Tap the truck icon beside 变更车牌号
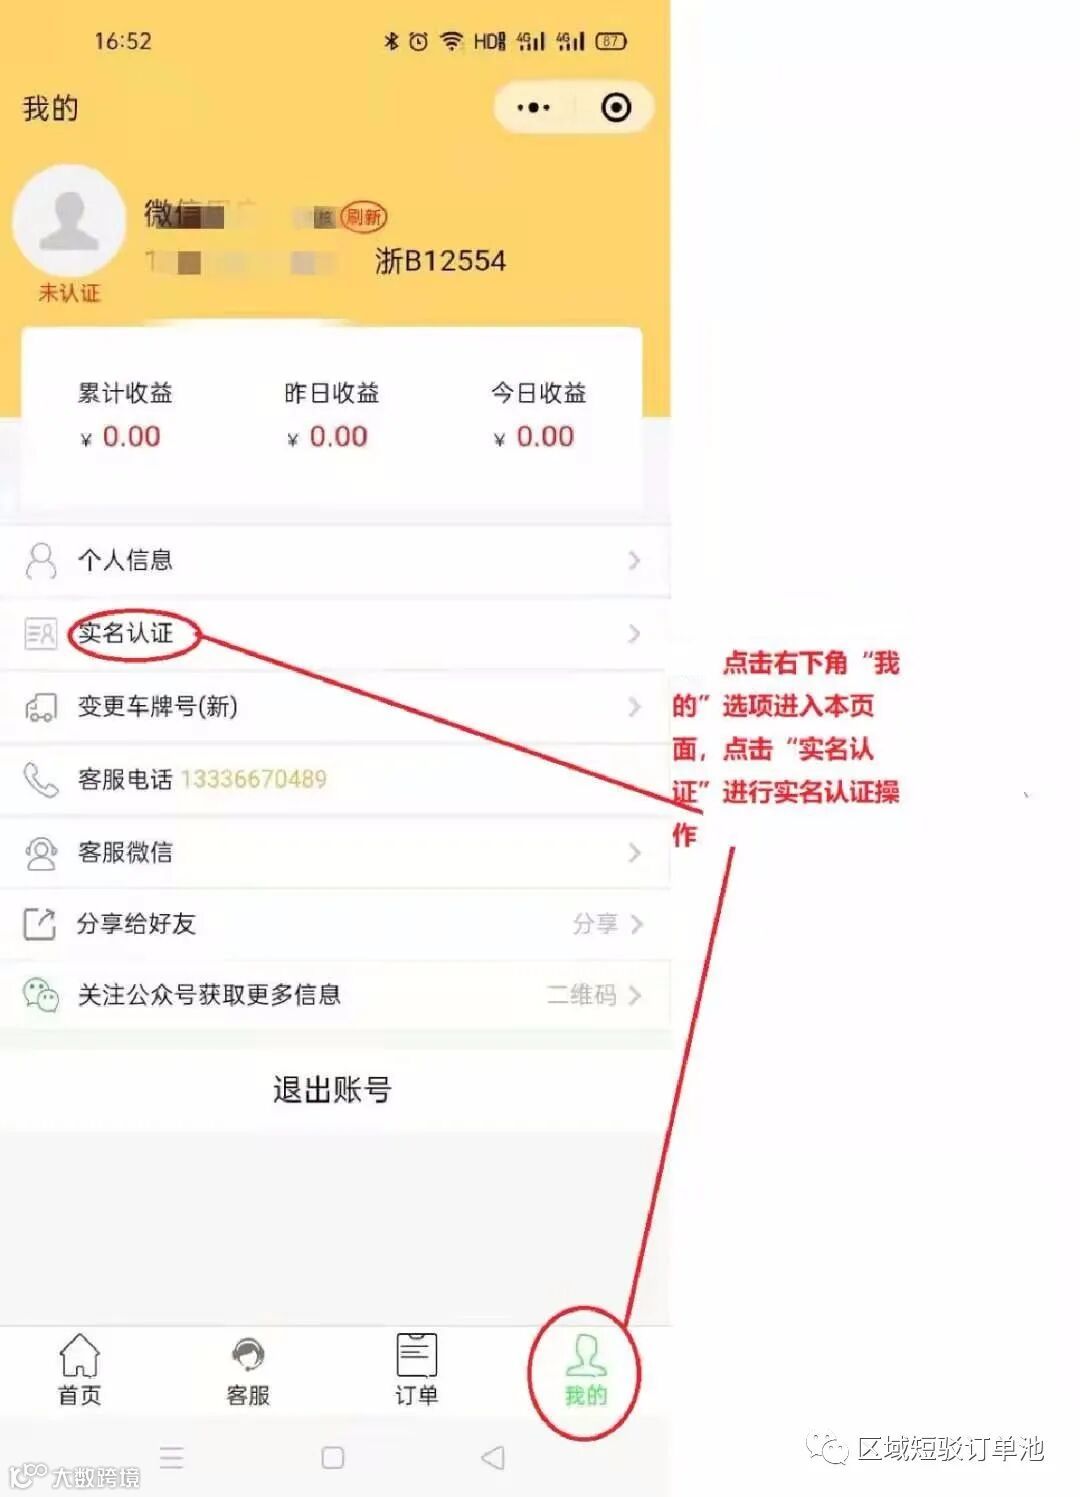This screenshot has width=1080, height=1497. point(40,707)
